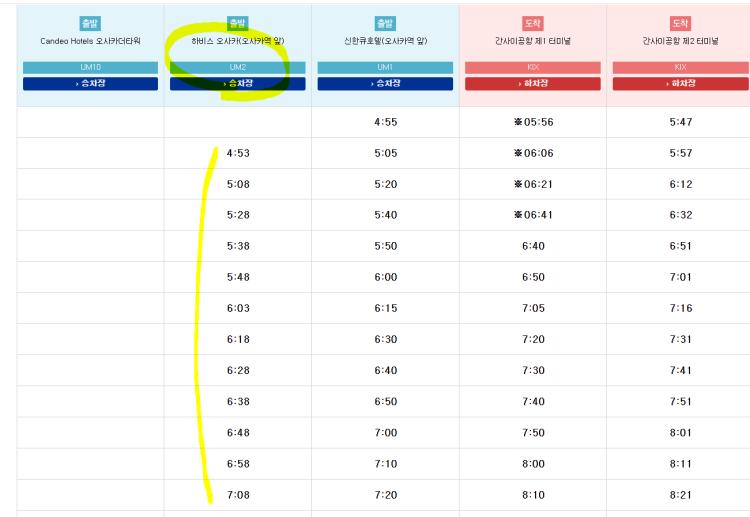Click the 7:08 departure in 하비스 column

(x=238, y=494)
